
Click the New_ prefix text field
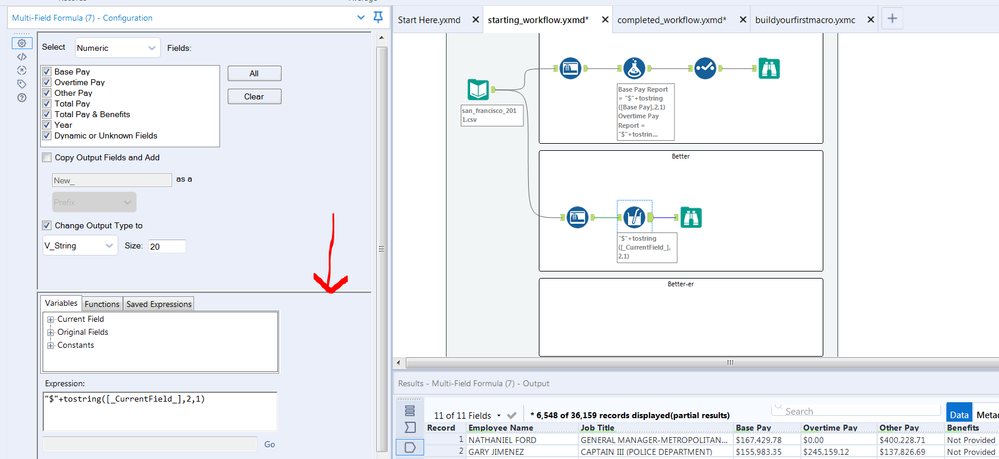(111, 180)
